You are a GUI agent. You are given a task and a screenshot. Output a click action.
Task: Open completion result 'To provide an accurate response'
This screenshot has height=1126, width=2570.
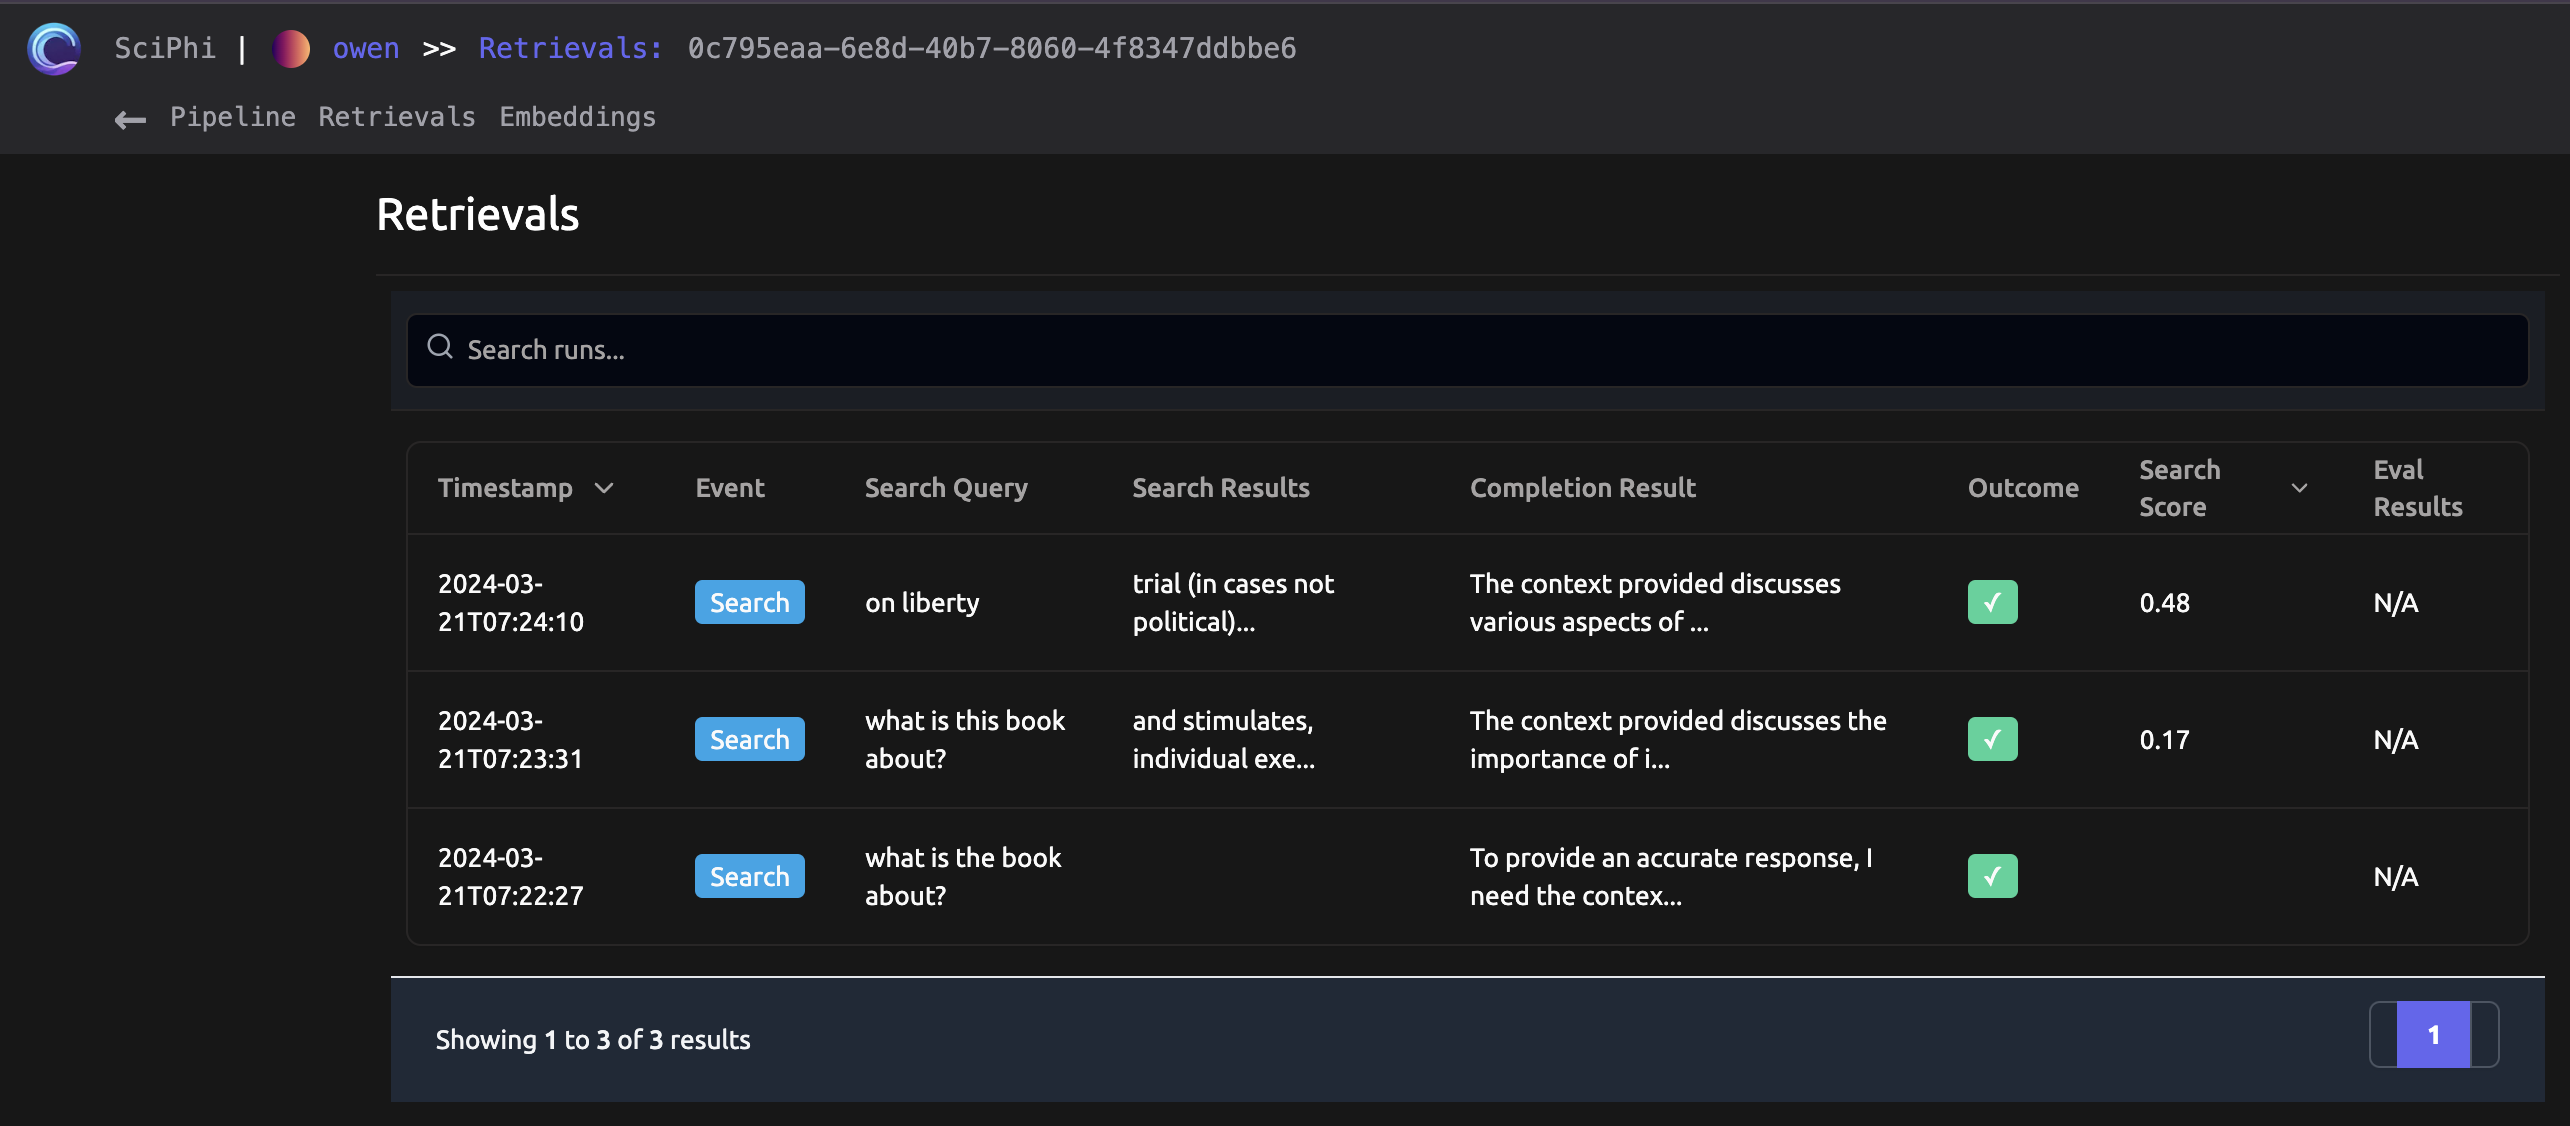tap(1670, 876)
